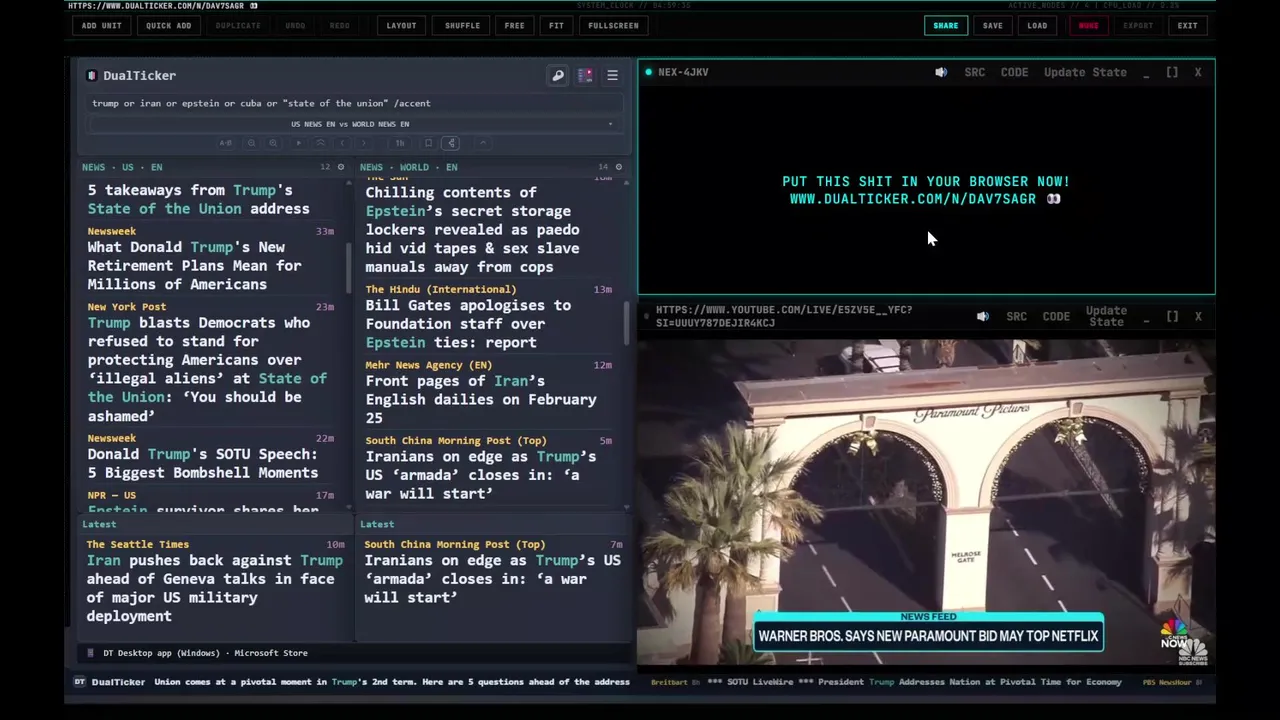Click Update State on NEX-4JKV node
Image resolution: width=1280 pixels, height=720 pixels.
pyautogui.click(x=1085, y=72)
